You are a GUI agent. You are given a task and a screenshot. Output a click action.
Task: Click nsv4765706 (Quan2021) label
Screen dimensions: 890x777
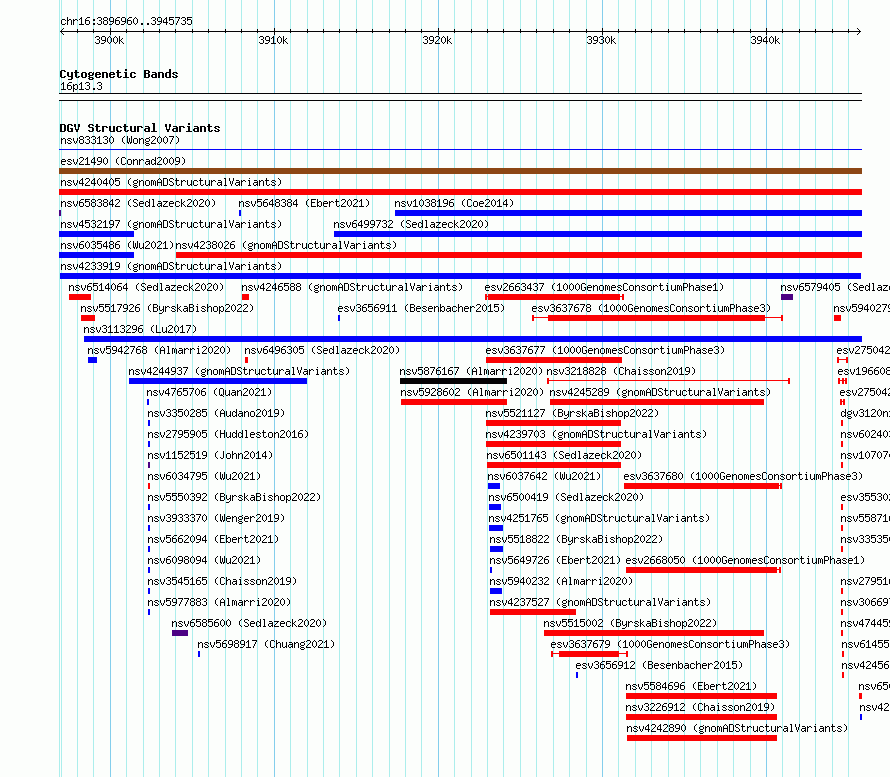(209, 392)
